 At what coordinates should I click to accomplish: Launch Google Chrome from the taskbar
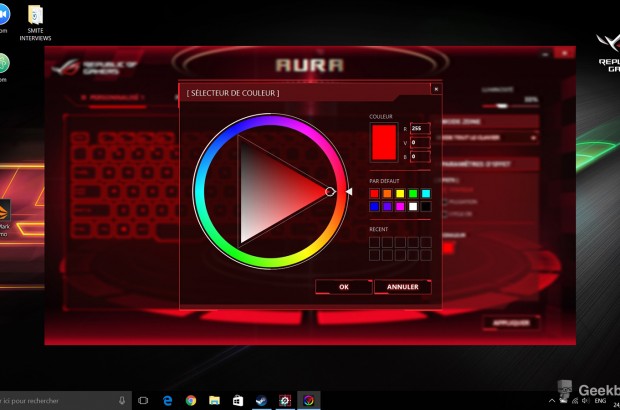[190, 400]
